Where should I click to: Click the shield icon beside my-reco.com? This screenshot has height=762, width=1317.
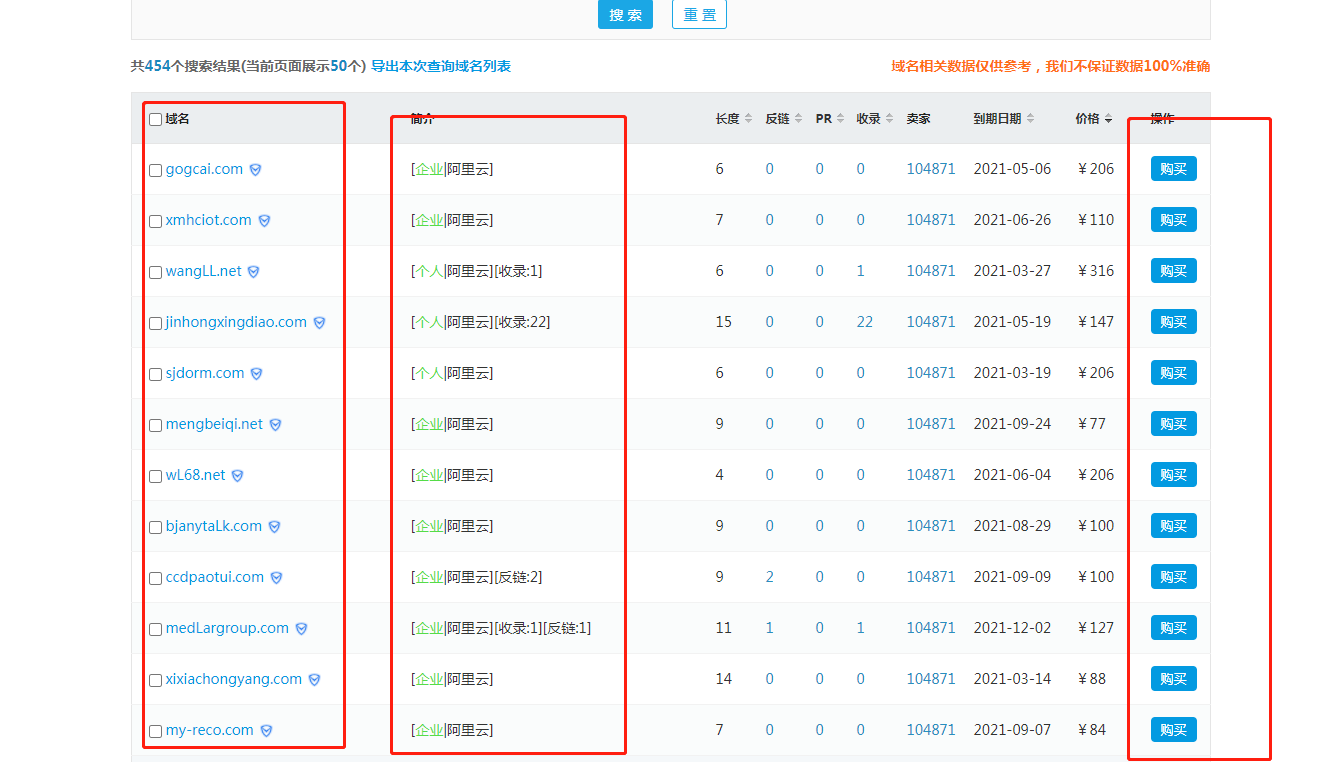pos(266,731)
